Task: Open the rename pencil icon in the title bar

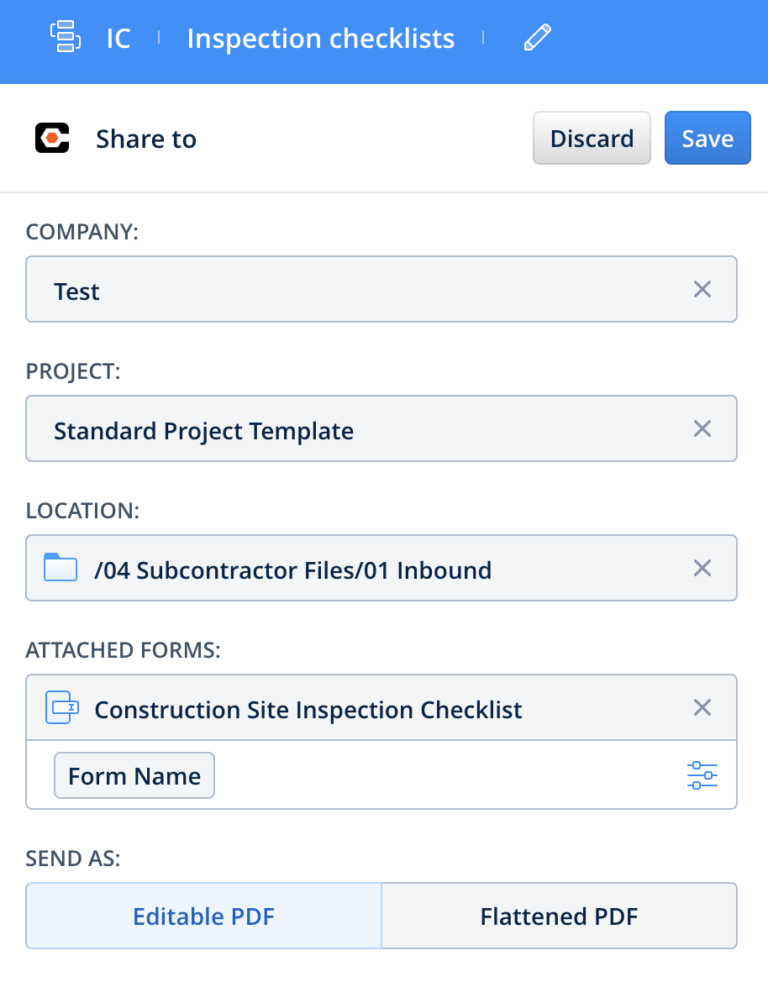Action: click(536, 37)
